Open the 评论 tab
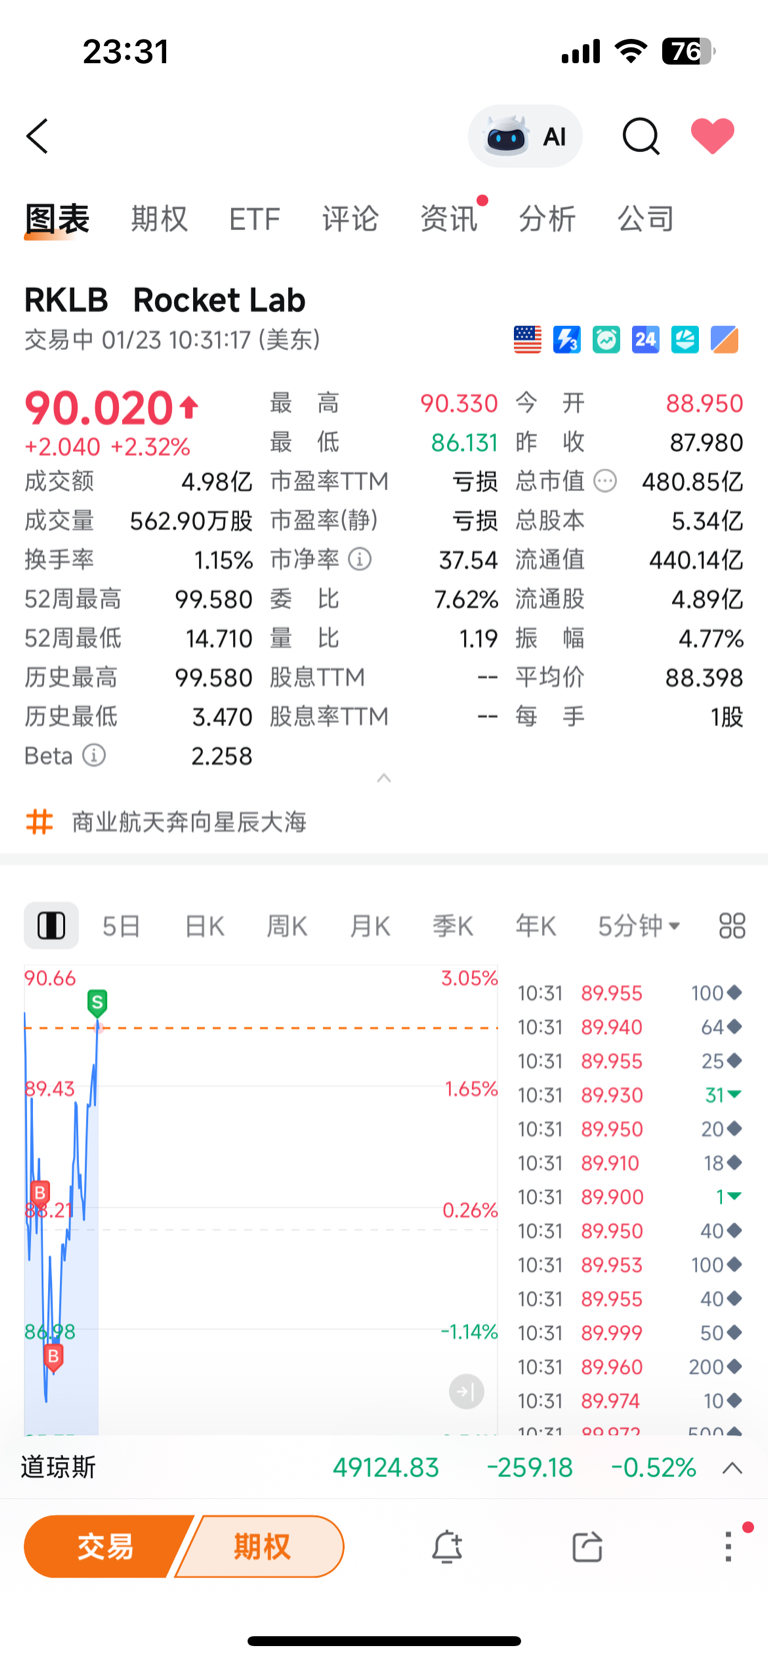The image size is (768, 1663). (x=350, y=219)
